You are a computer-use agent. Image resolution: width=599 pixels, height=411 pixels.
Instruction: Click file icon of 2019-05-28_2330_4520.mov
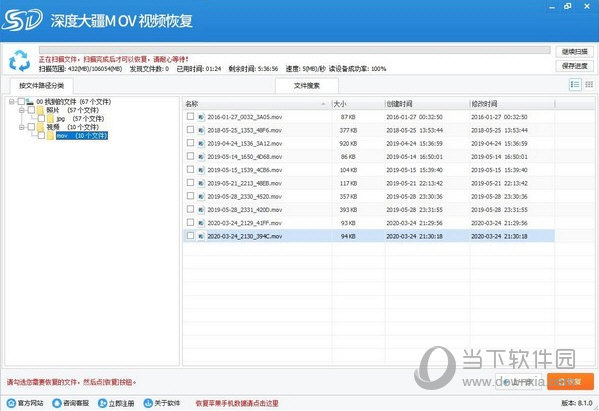coord(201,196)
